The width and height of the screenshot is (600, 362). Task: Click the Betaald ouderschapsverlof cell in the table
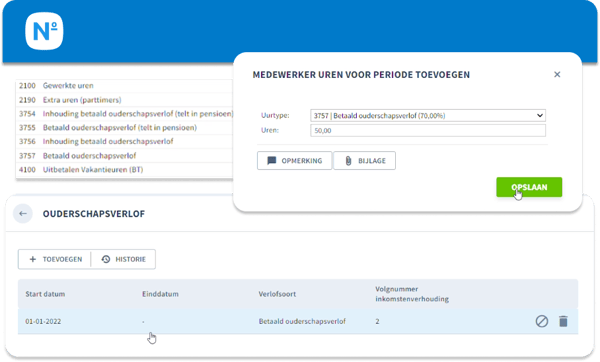302,321
